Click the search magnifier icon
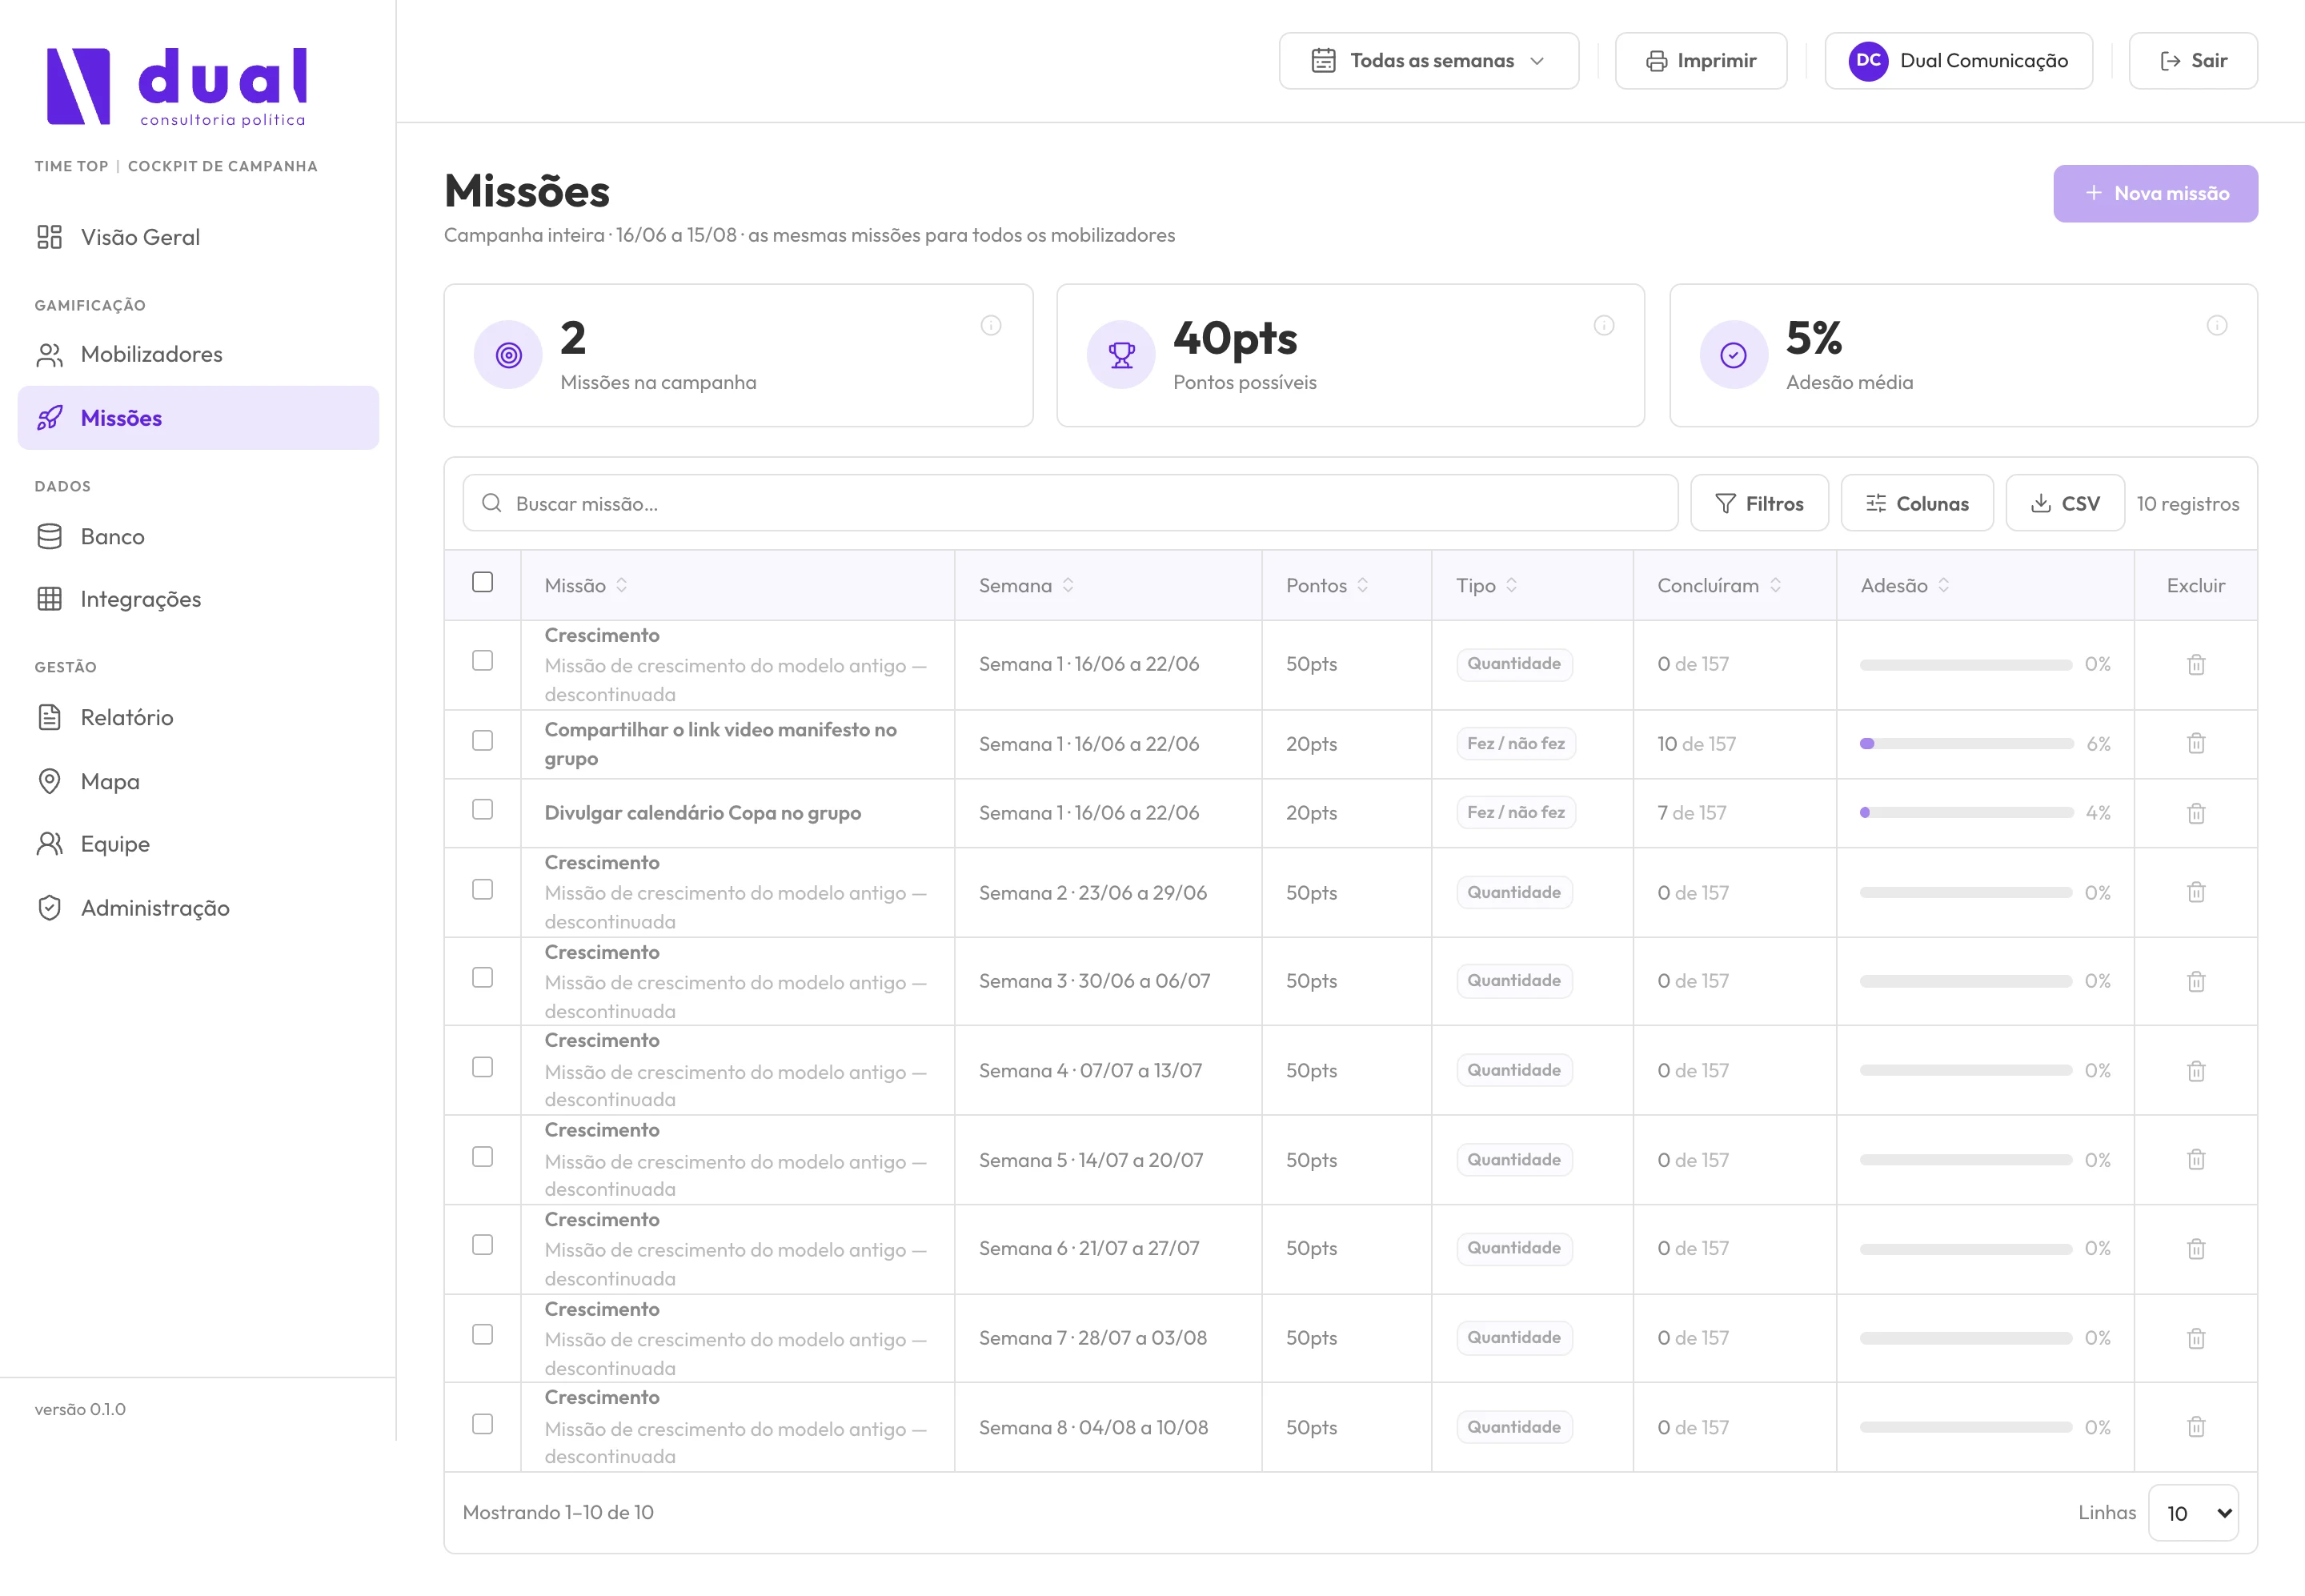2305x1596 pixels. pyautogui.click(x=491, y=503)
